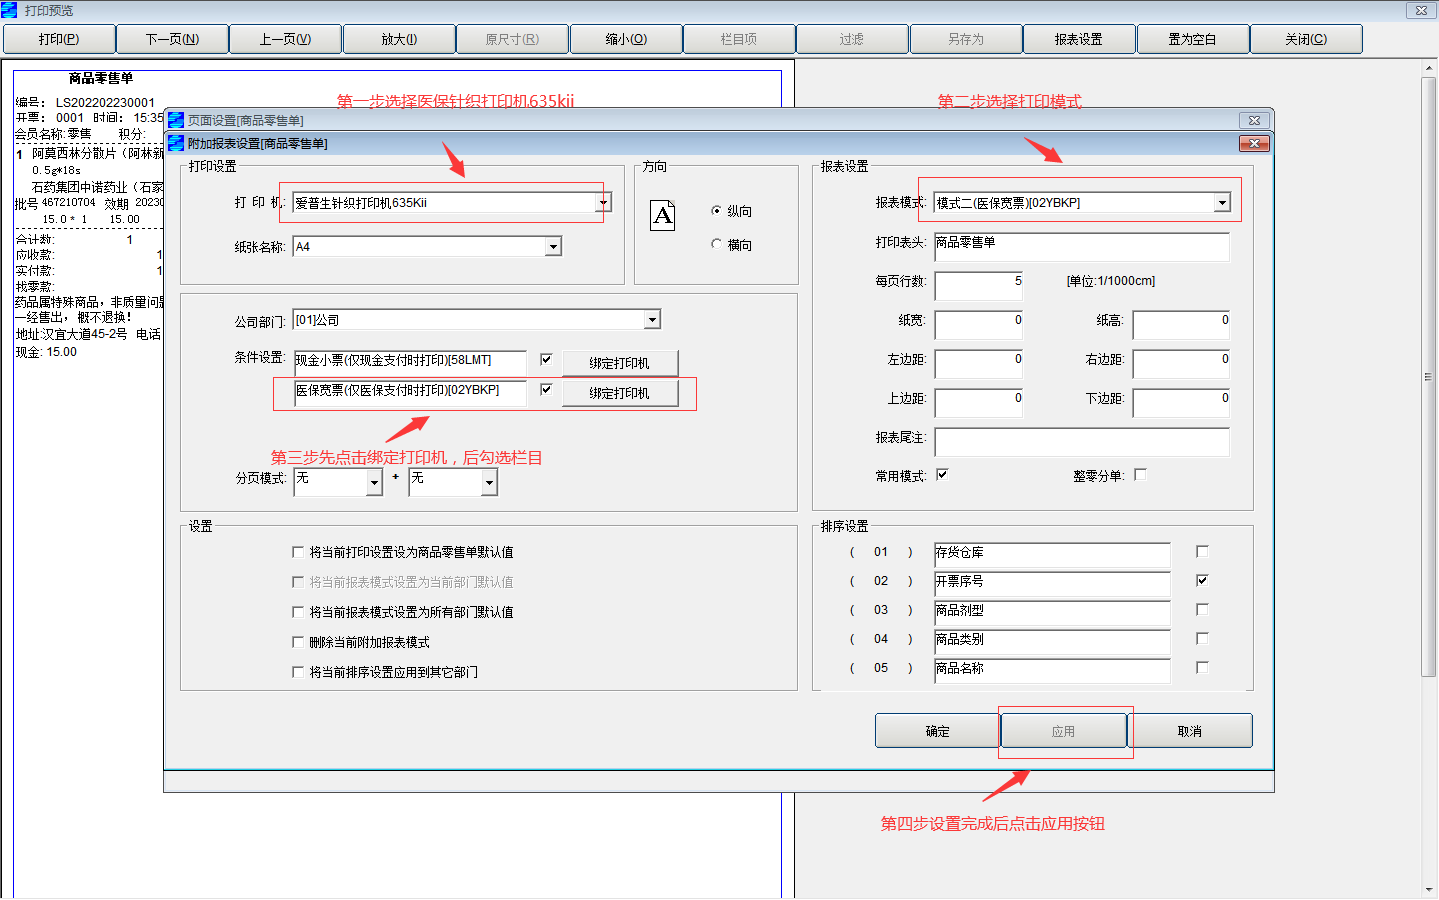Check the 删除当前附加报表模式 option

point(298,642)
